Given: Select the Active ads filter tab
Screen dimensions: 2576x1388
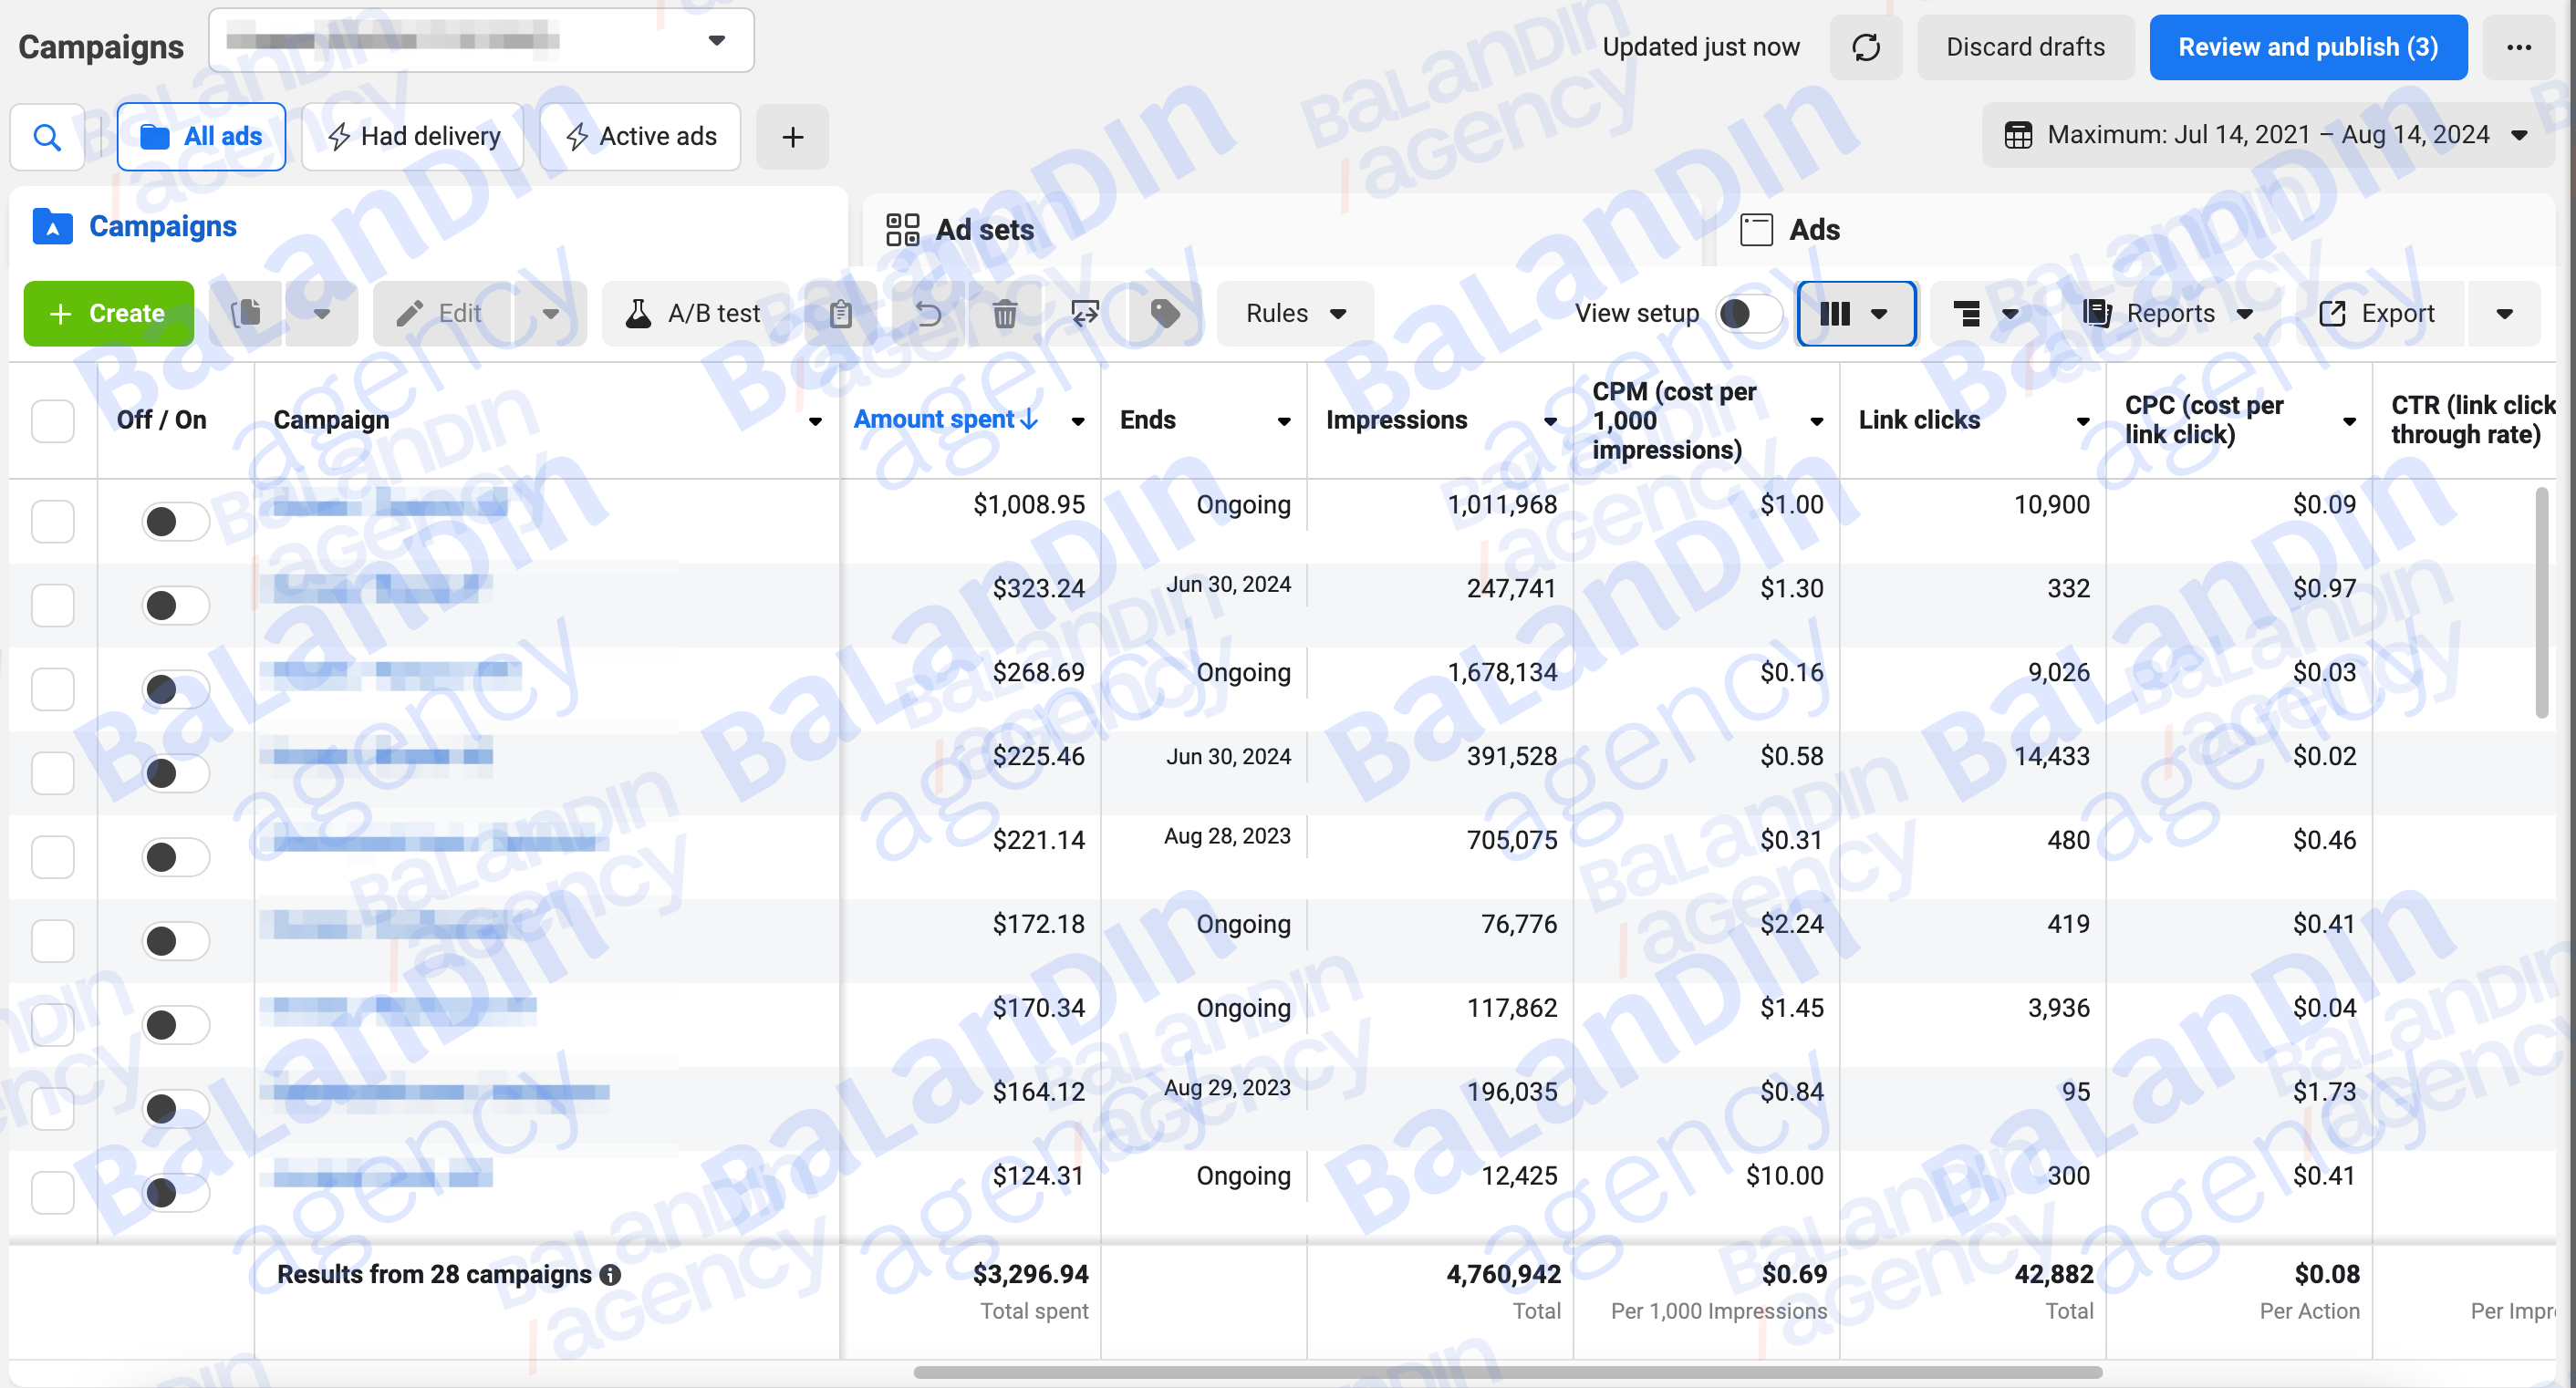Looking at the screenshot, I should point(640,136).
